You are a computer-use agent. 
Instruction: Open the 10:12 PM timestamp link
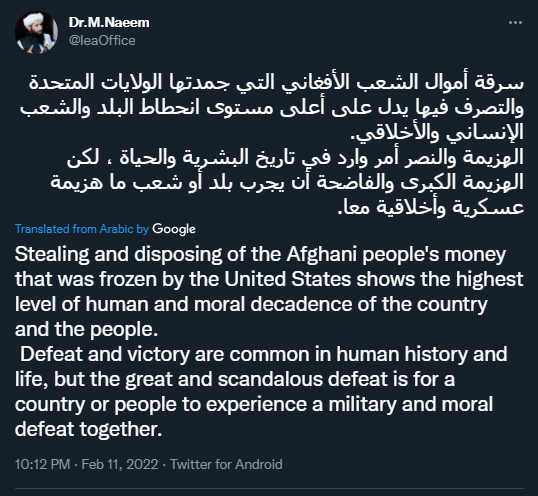43,464
